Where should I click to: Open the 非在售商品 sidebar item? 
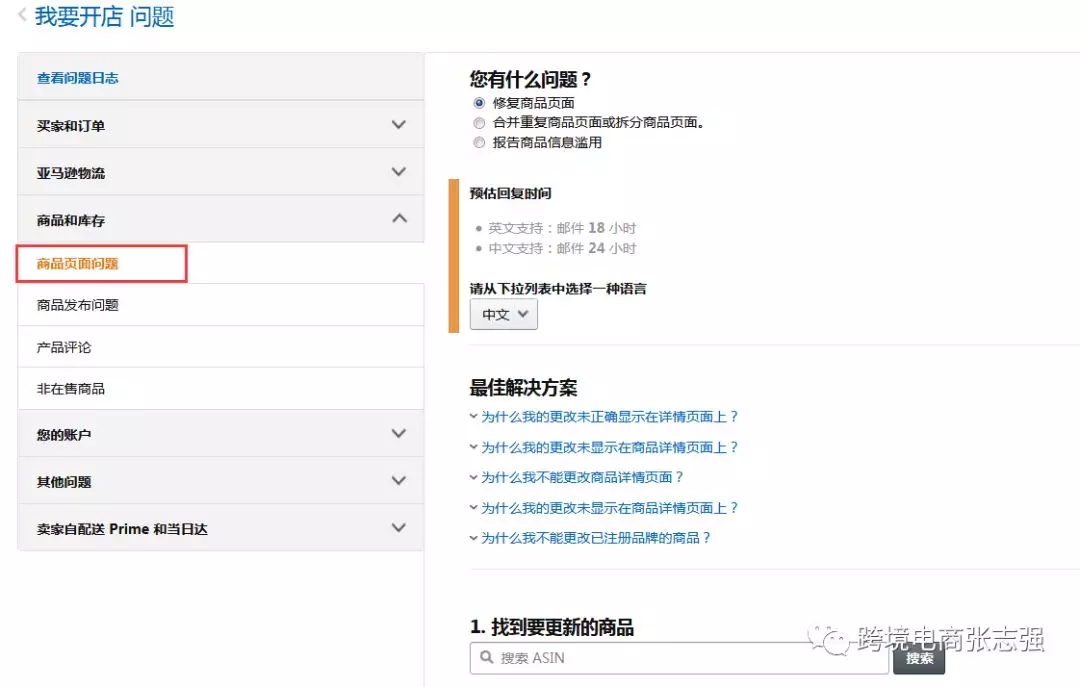(x=69, y=388)
